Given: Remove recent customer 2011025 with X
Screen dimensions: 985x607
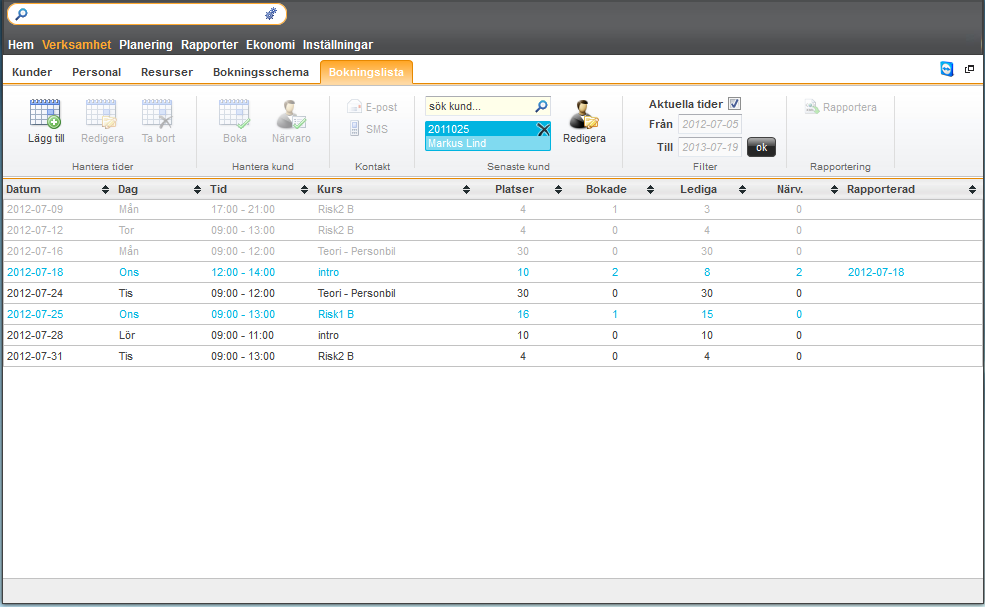Looking at the screenshot, I should point(543,129).
